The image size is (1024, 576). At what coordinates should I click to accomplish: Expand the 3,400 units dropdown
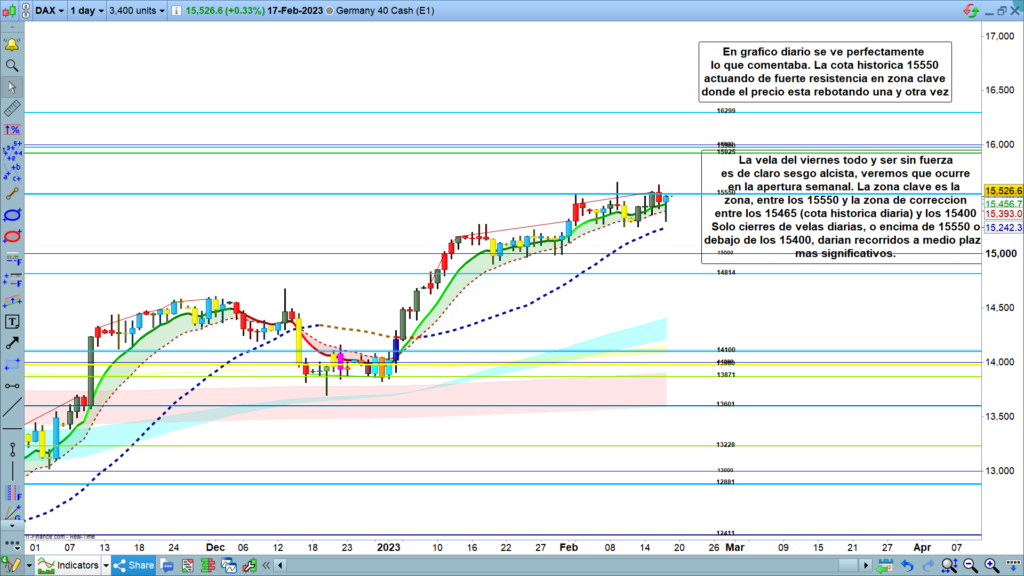pos(136,10)
